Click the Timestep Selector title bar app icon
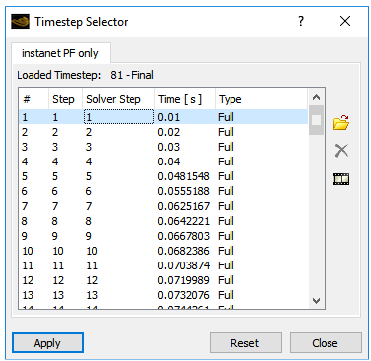The width and height of the screenshot is (371, 361). [x=20, y=22]
